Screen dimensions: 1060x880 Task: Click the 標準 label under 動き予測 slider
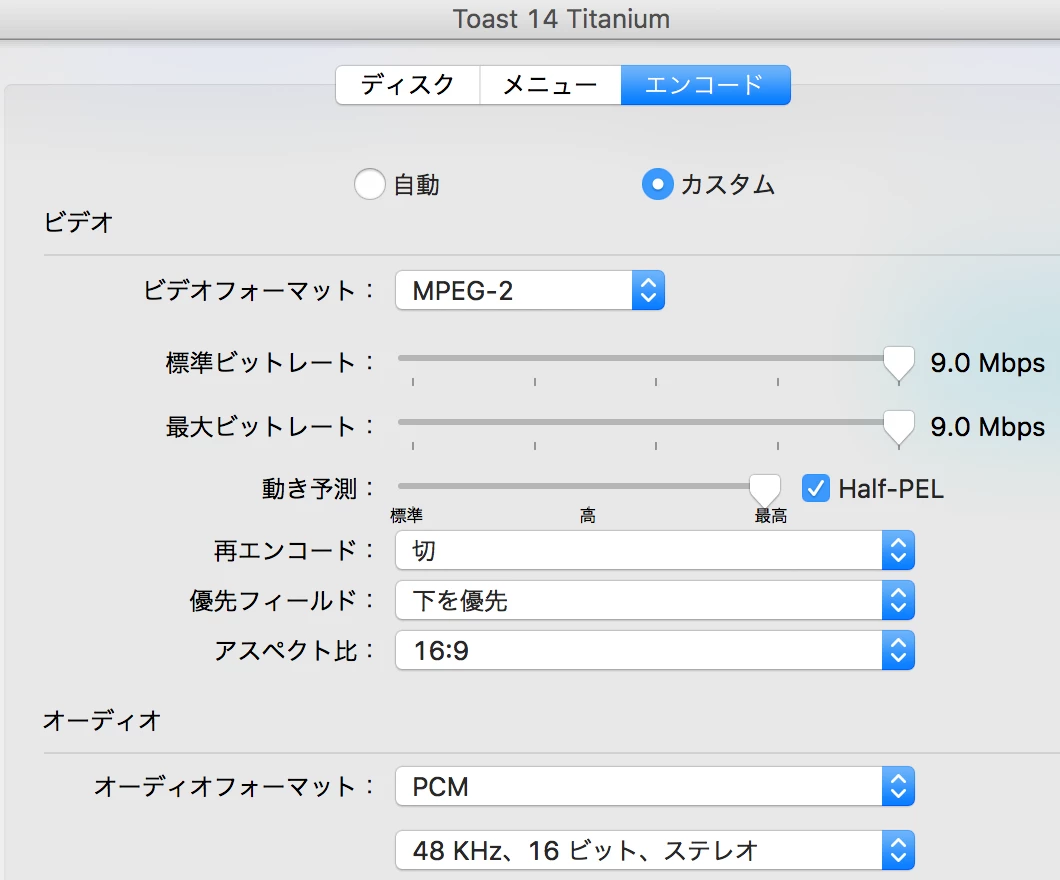(x=406, y=516)
